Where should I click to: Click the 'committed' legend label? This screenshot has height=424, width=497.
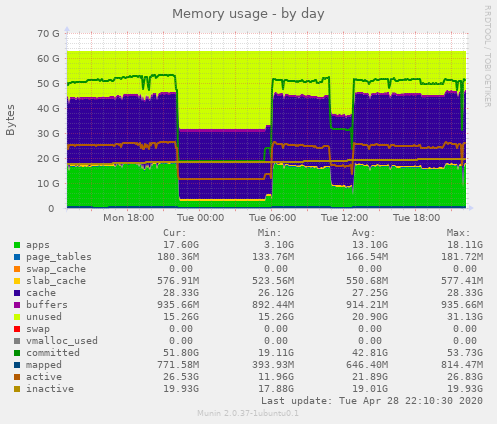tap(53, 353)
